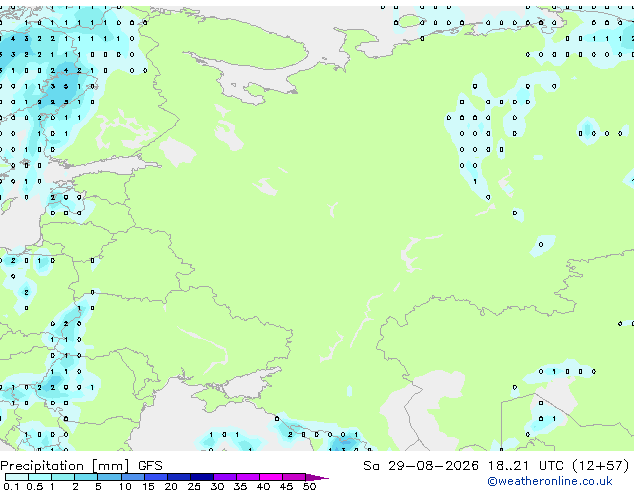Image resolution: width=634 pixels, height=490 pixels.
Task: Click the 'Precipitation [mm] GFS' title text
Action: pyautogui.click(x=81, y=466)
